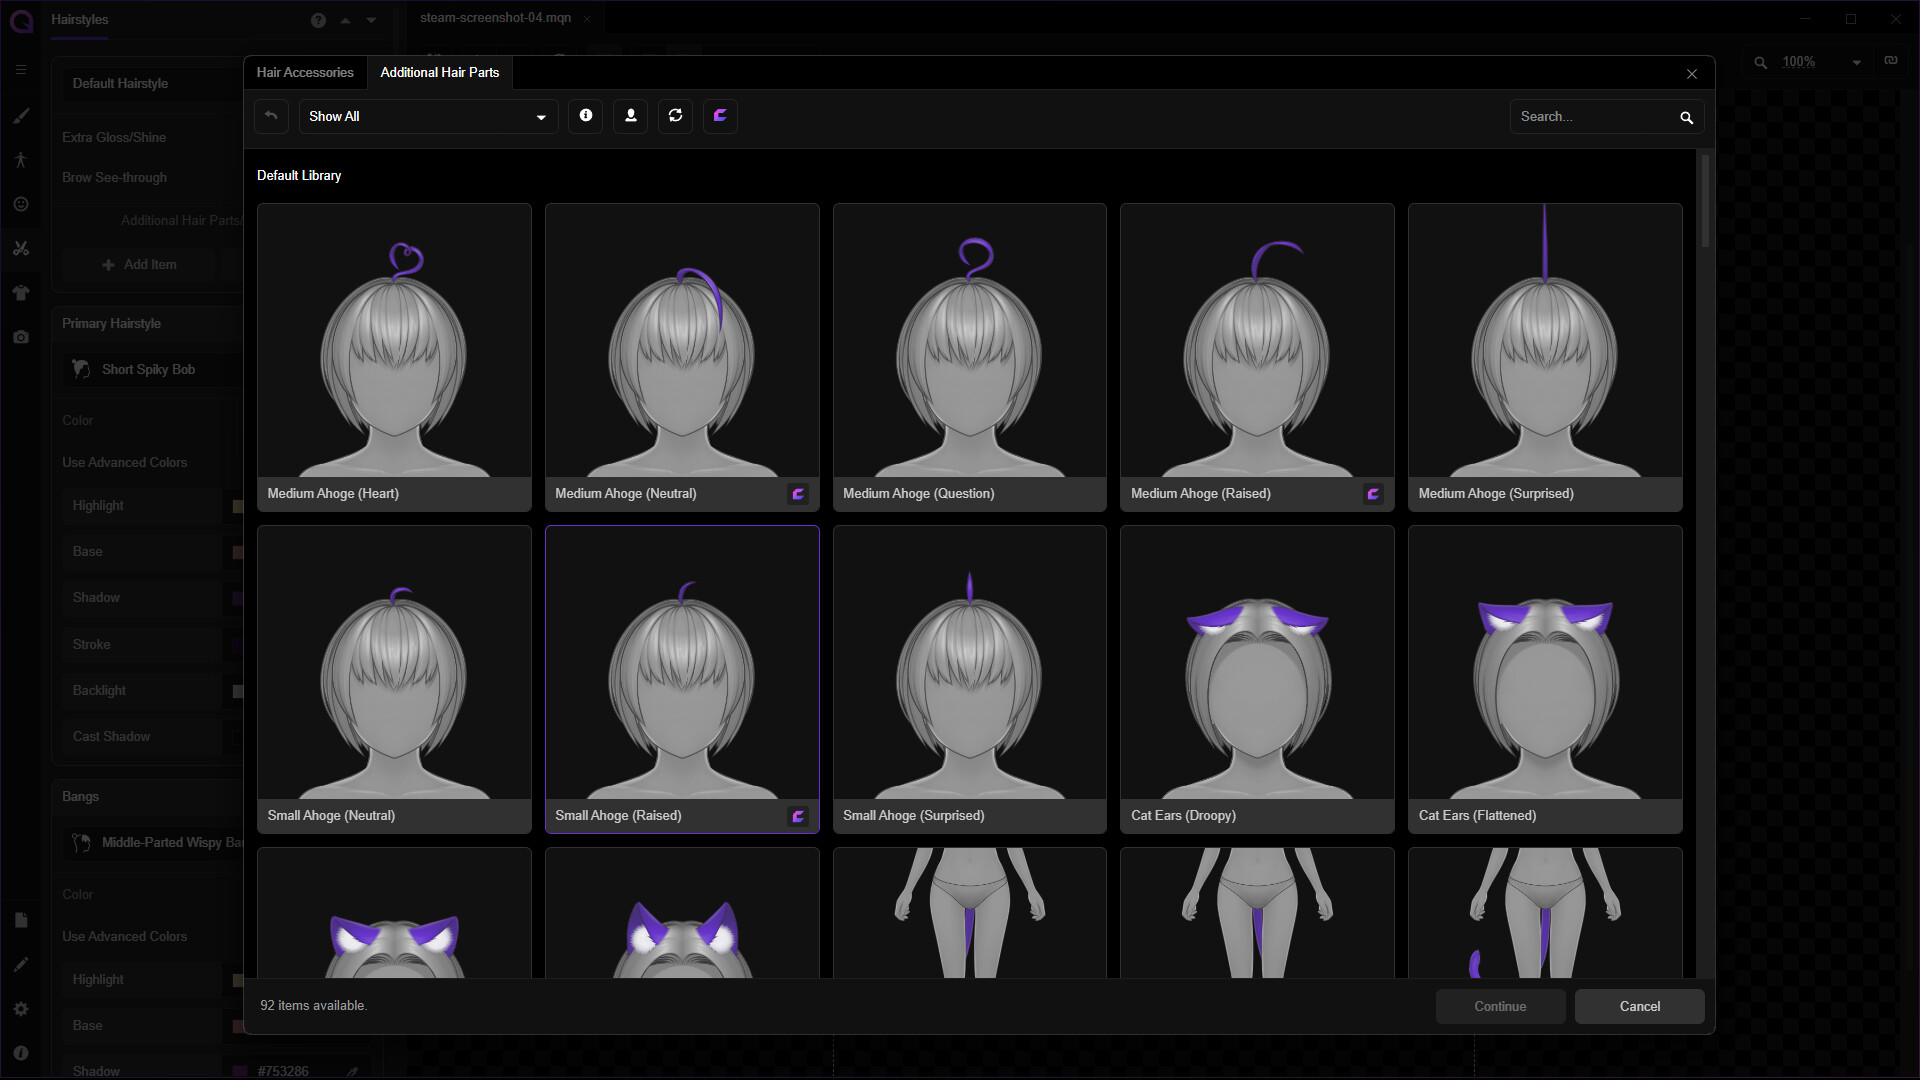The height and width of the screenshot is (1080, 1920).
Task: Expand Use Advanced Colors under Primary Hairstyle
Action: 124,462
